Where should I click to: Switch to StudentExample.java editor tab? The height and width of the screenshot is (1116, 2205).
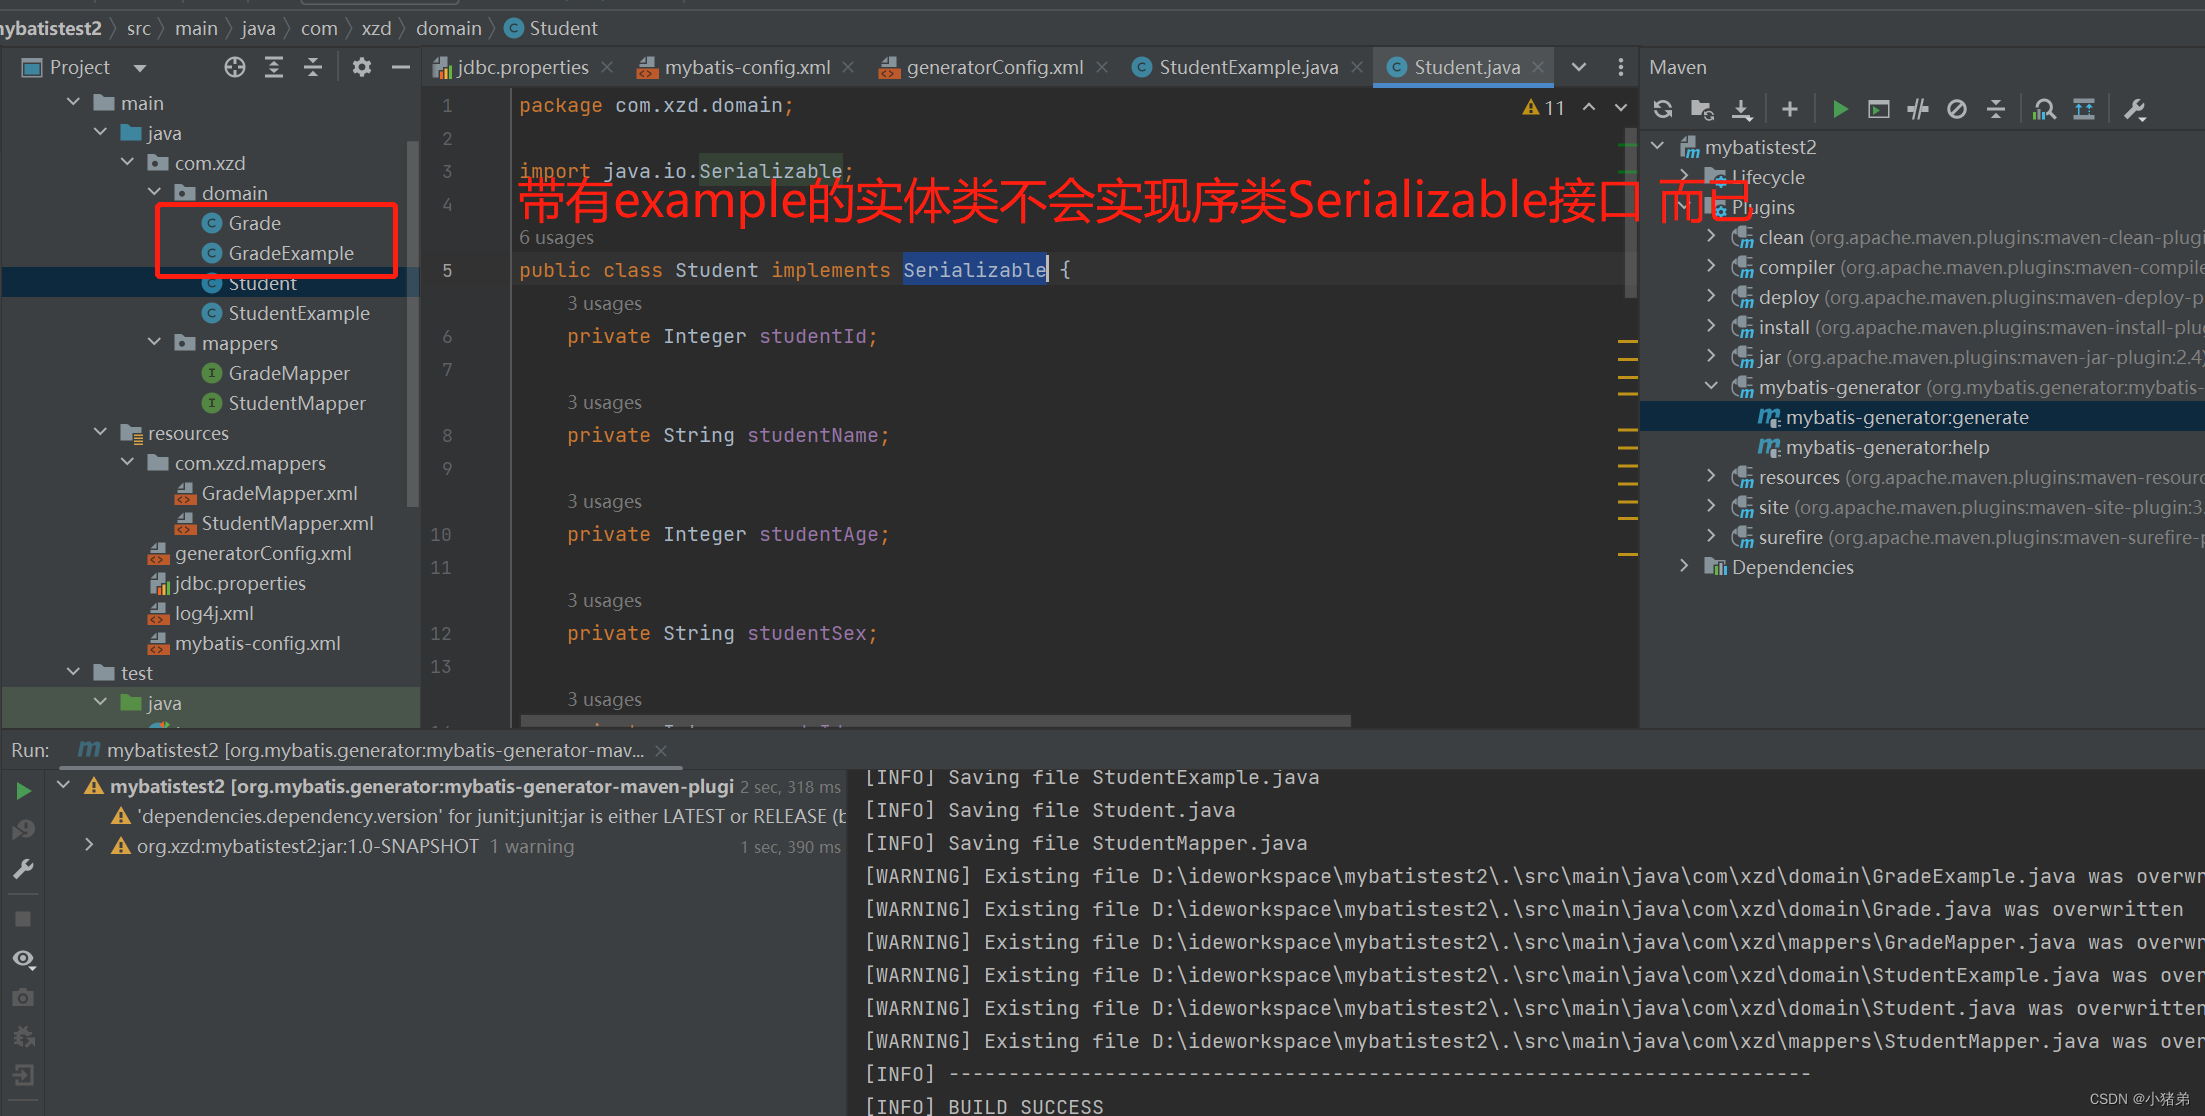pos(1247,67)
